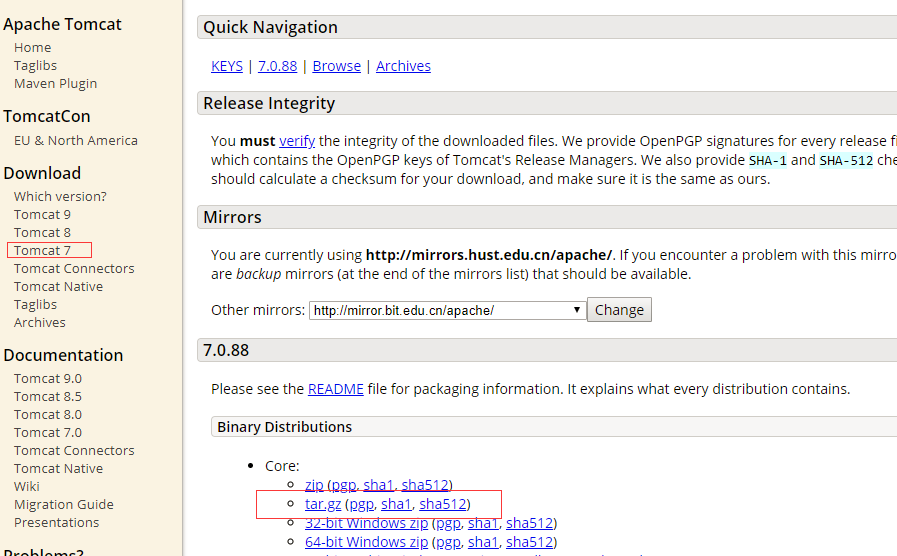The image size is (897, 556).
Task: Open sha512 checksum for 64-bit Windows zip
Action: coord(530,542)
